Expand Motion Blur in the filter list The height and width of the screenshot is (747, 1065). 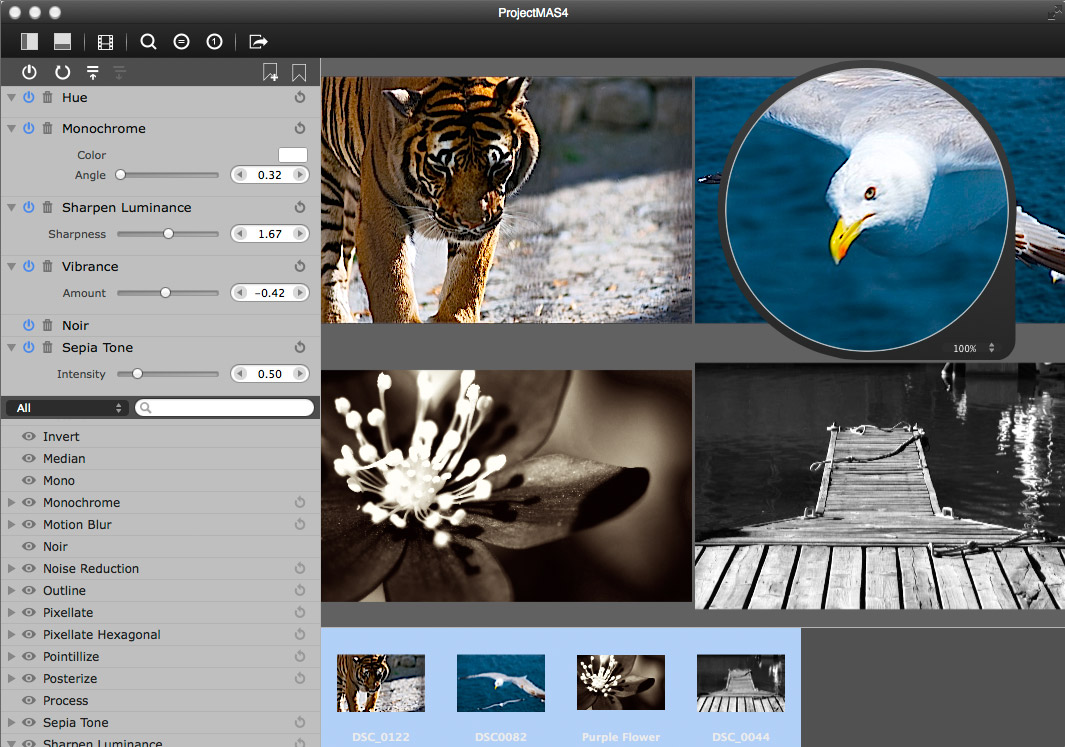12,525
